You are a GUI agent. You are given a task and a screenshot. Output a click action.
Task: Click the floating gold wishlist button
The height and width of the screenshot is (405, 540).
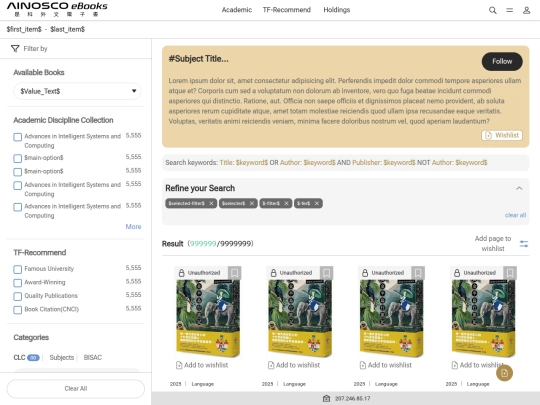pyautogui.click(x=505, y=373)
